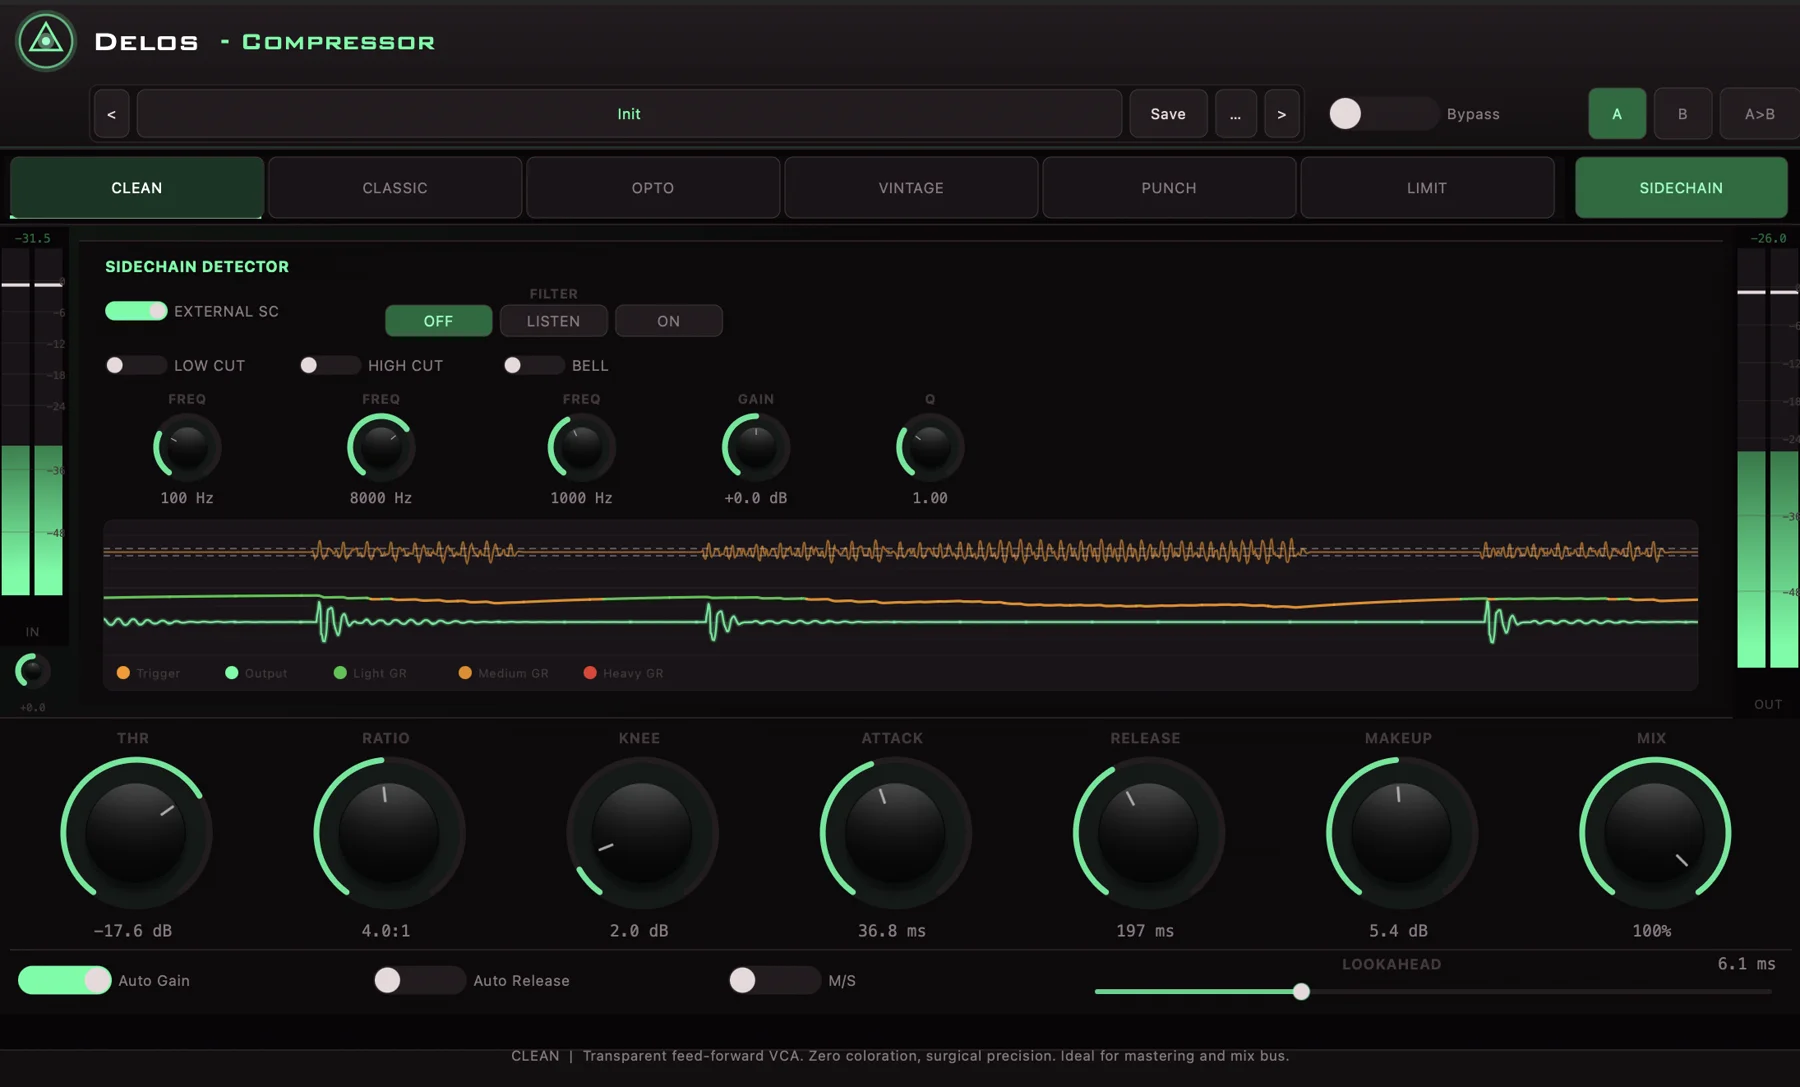Choose the LIMIT mode tab
The image size is (1800, 1087).
tap(1427, 188)
